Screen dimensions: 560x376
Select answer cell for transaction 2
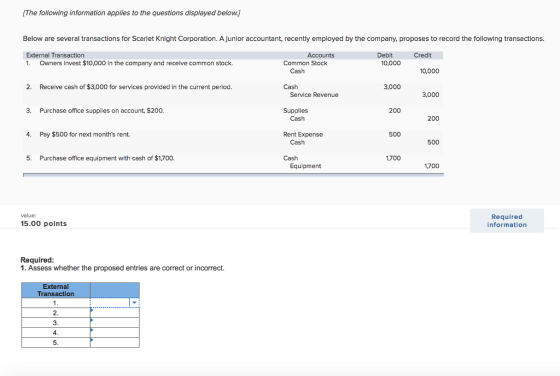pos(115,313)
